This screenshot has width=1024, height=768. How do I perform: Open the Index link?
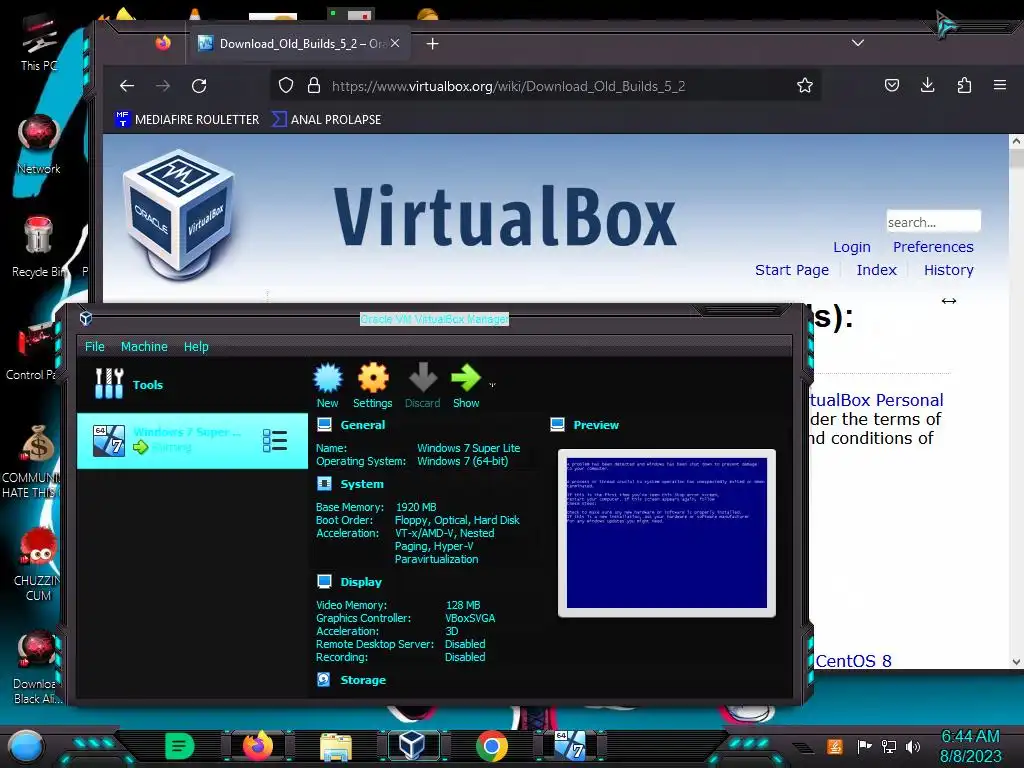[876, 270]
